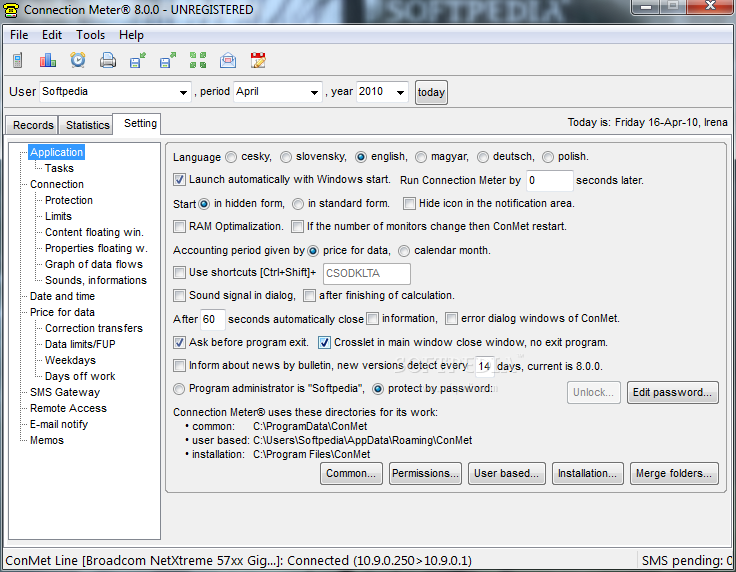Select Protection in the settings tree

(x=69, y=200)
